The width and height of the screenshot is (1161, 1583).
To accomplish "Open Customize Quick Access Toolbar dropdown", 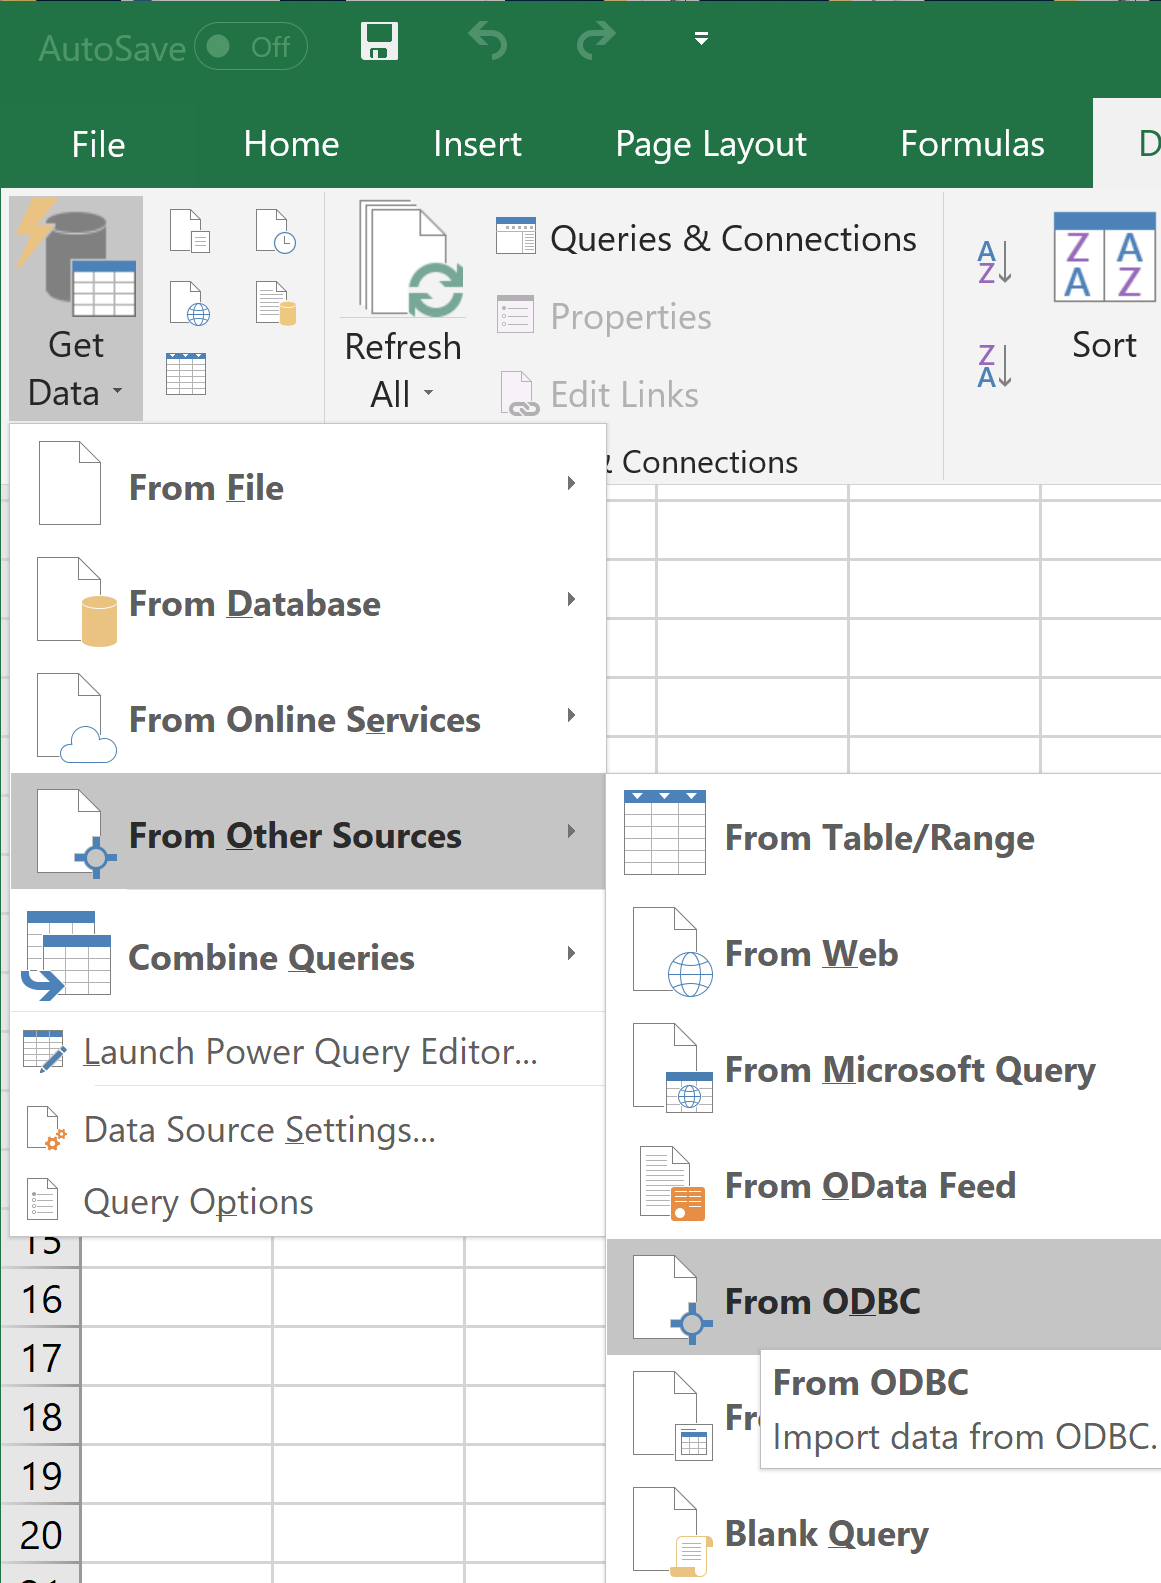I will coord(702,39).
